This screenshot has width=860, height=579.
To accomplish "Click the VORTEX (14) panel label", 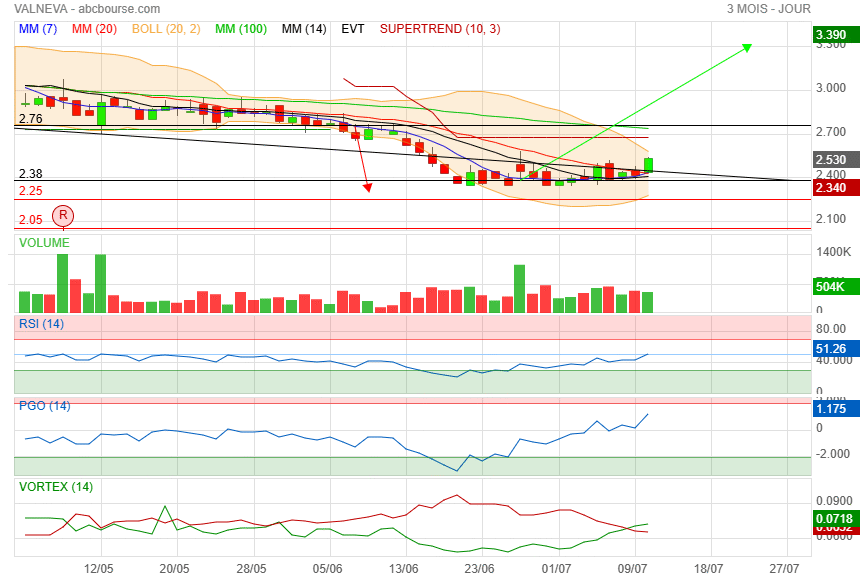I will click(x=56, y=487).
